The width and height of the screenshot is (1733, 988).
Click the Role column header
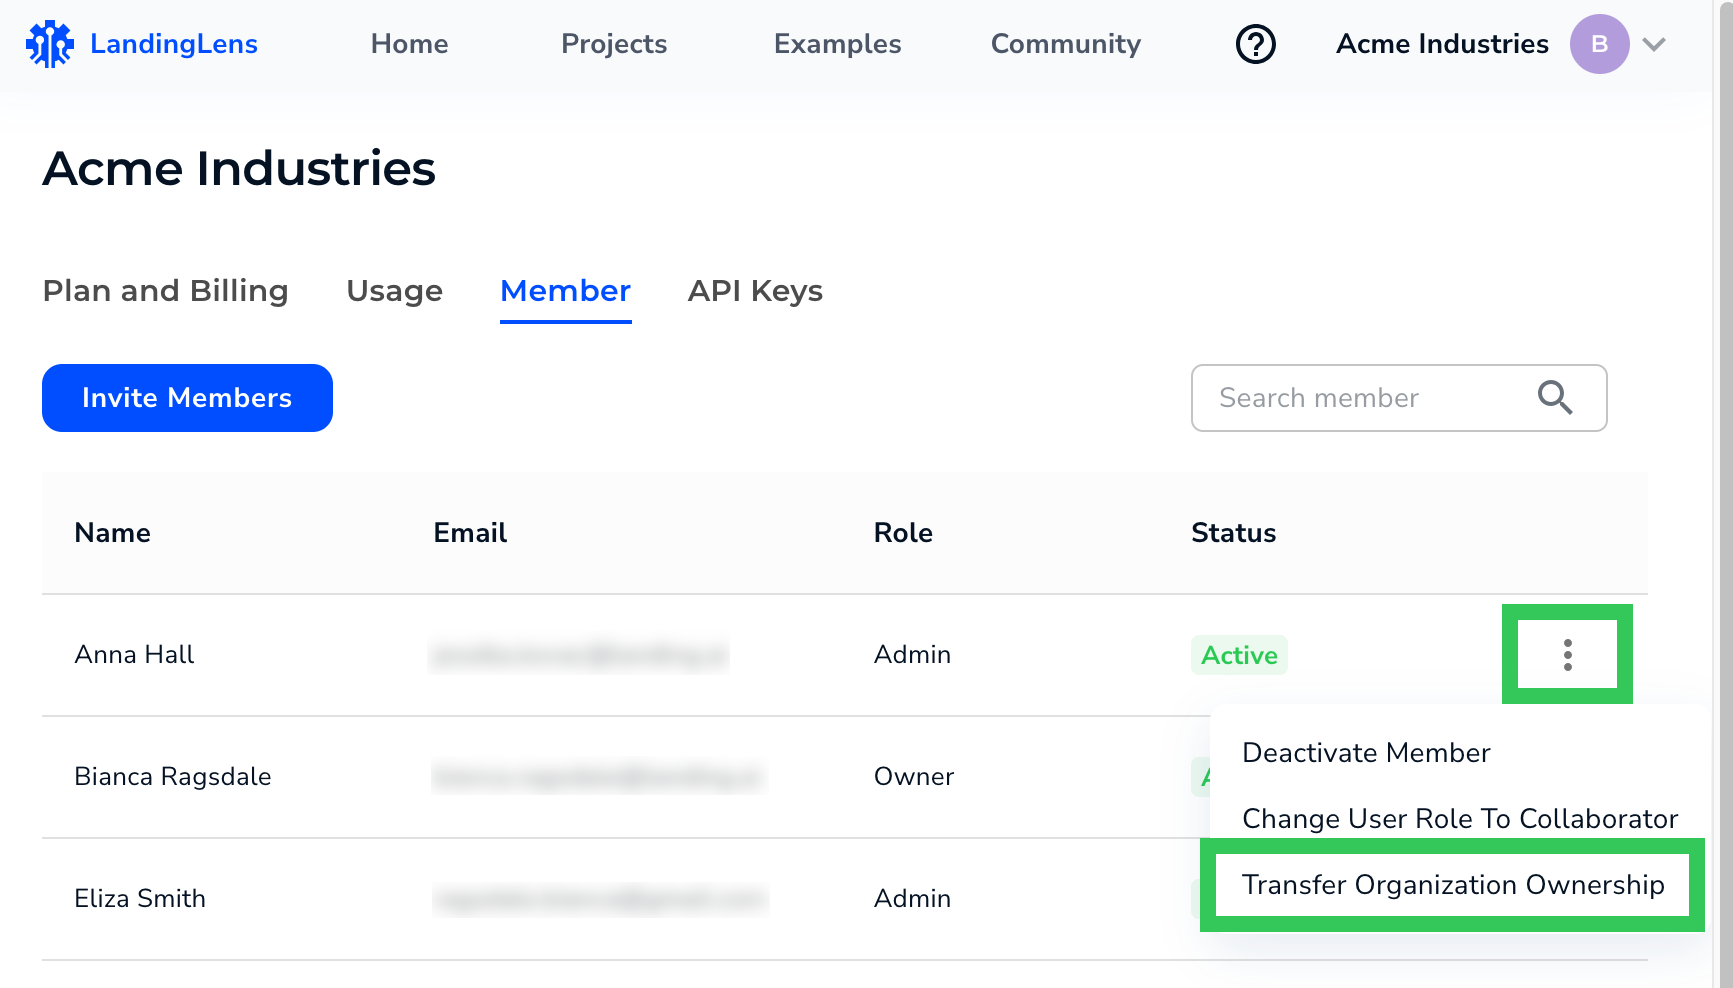pyautogui.click(x=903, y=533)
